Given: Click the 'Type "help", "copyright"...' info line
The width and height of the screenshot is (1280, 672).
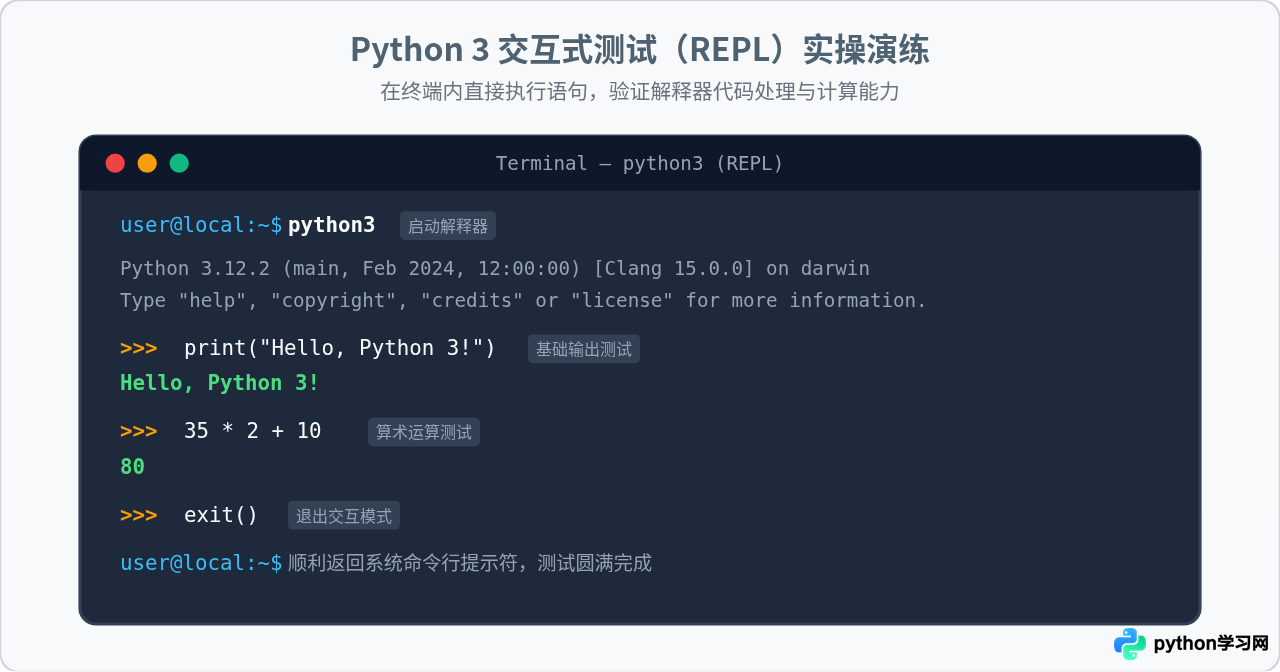Looking at the screenshot, I should click(x=523, y=300).
